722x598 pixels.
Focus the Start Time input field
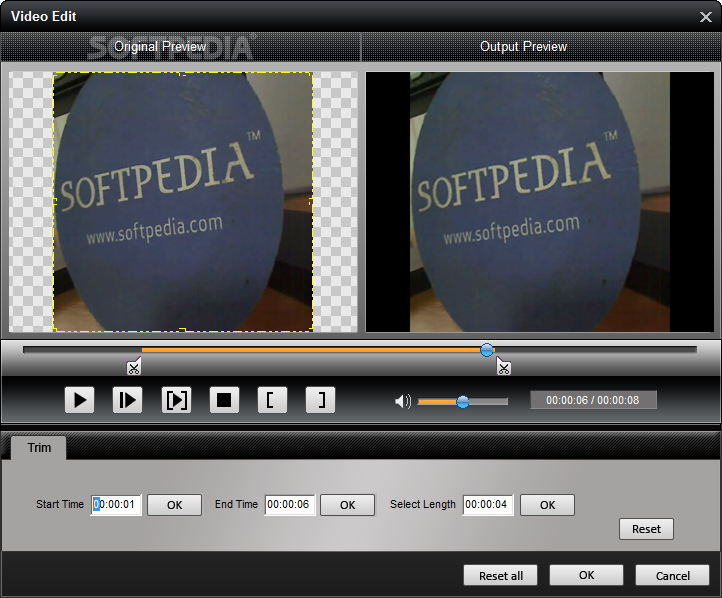tap(116, 505)
